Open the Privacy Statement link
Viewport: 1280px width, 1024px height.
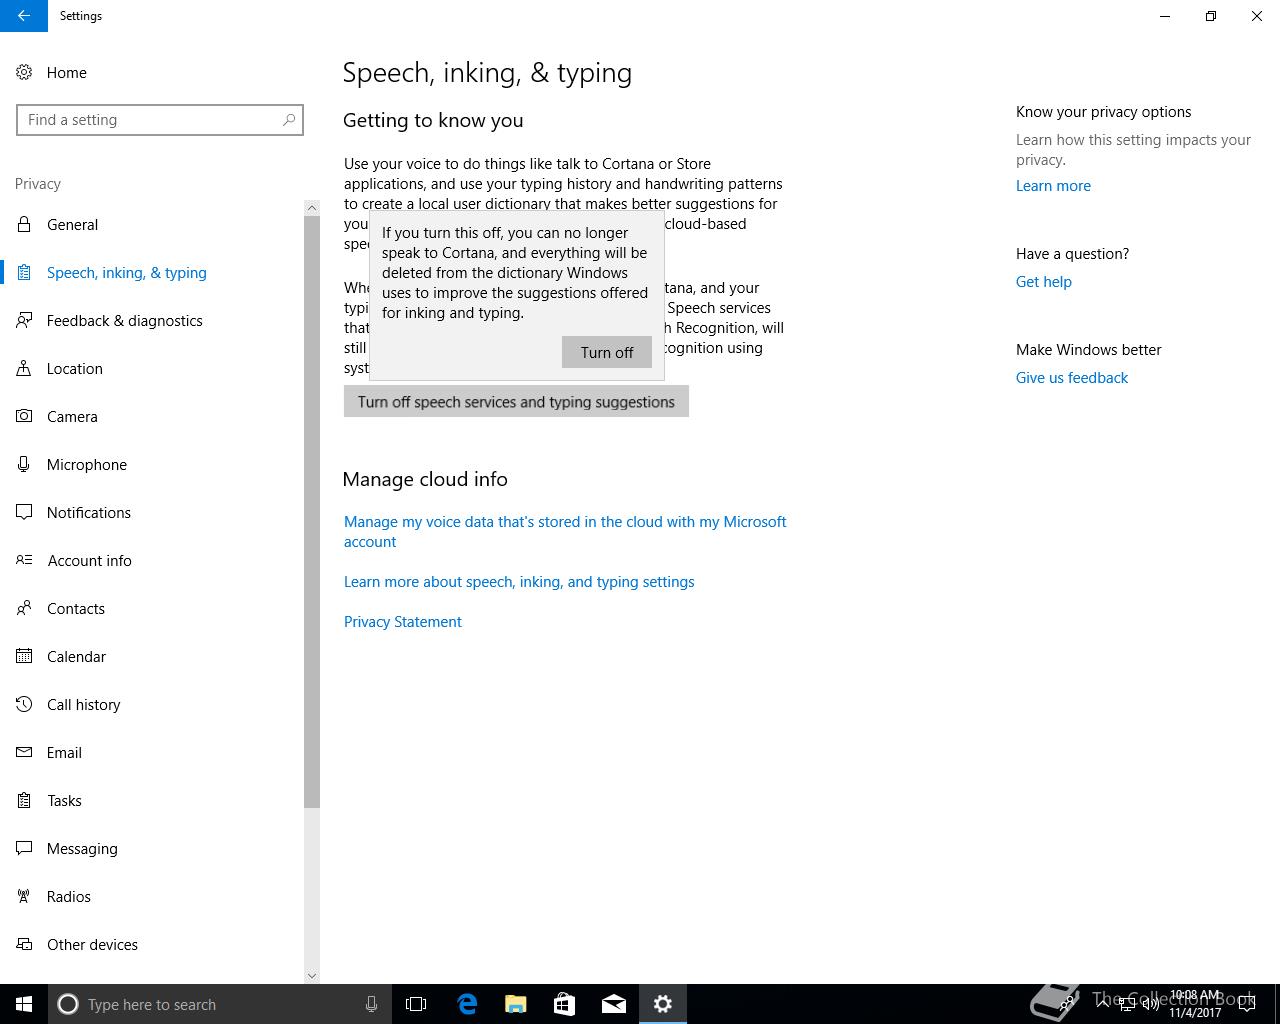tap(403, 622)
